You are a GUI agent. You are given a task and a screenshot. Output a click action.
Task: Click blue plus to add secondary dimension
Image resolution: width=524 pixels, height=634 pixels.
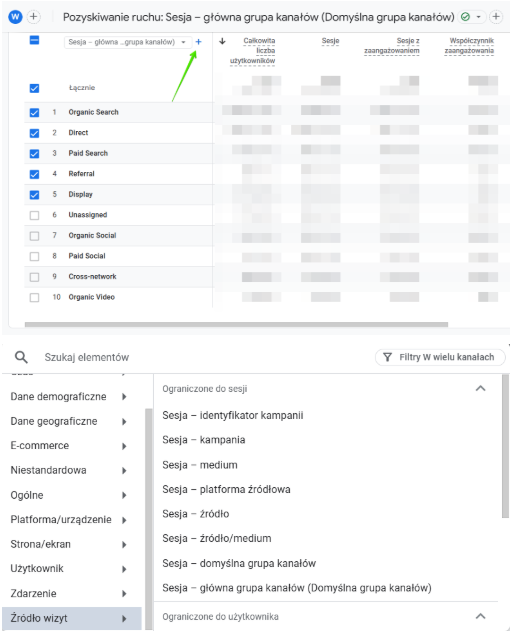[198, 42]
